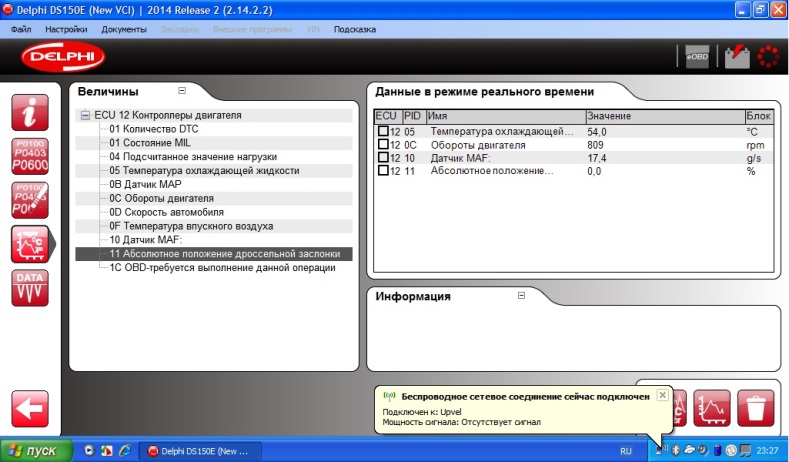Click the partly hidden red chart button

tap(679, 408)
